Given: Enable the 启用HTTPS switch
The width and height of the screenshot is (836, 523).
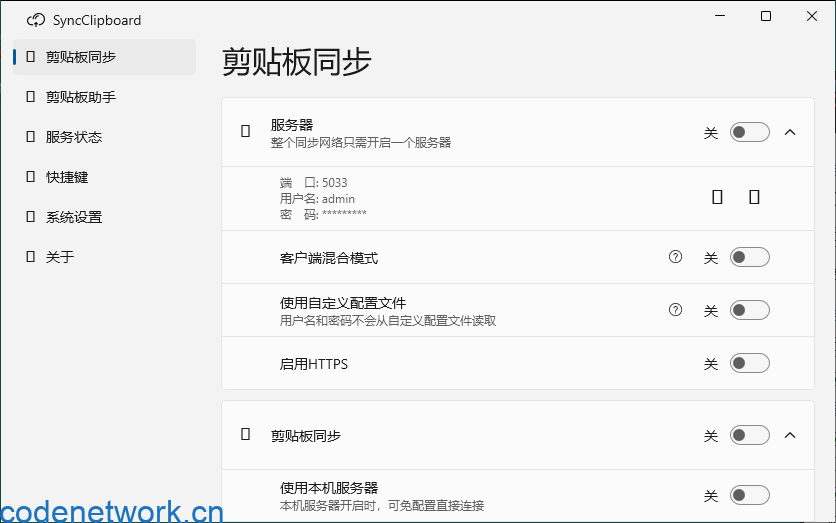Looking at the screenshot, I should (750, 363).
